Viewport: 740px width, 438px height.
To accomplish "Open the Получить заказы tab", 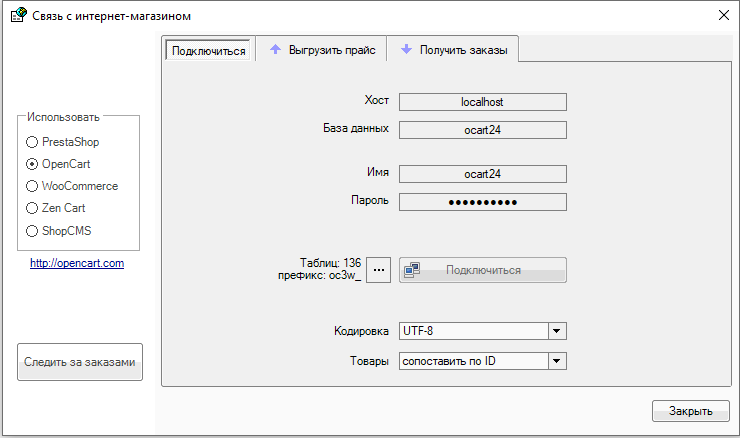I will [x=453, y=49].
